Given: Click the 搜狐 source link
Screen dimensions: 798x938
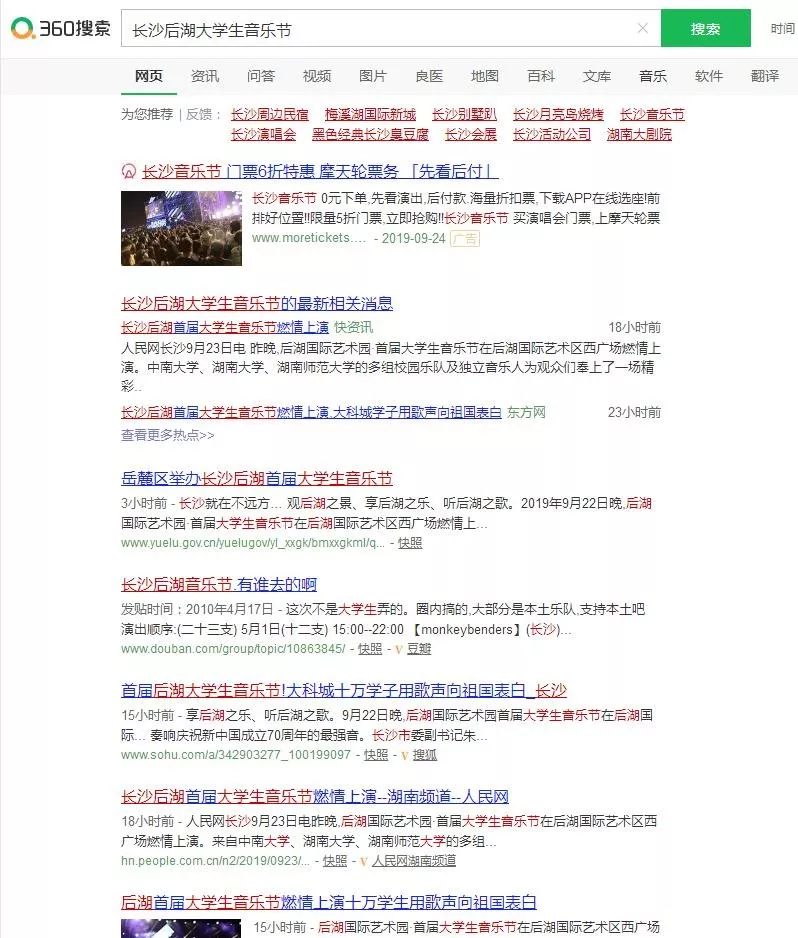Looking at the screenshot, I should 425,755.
